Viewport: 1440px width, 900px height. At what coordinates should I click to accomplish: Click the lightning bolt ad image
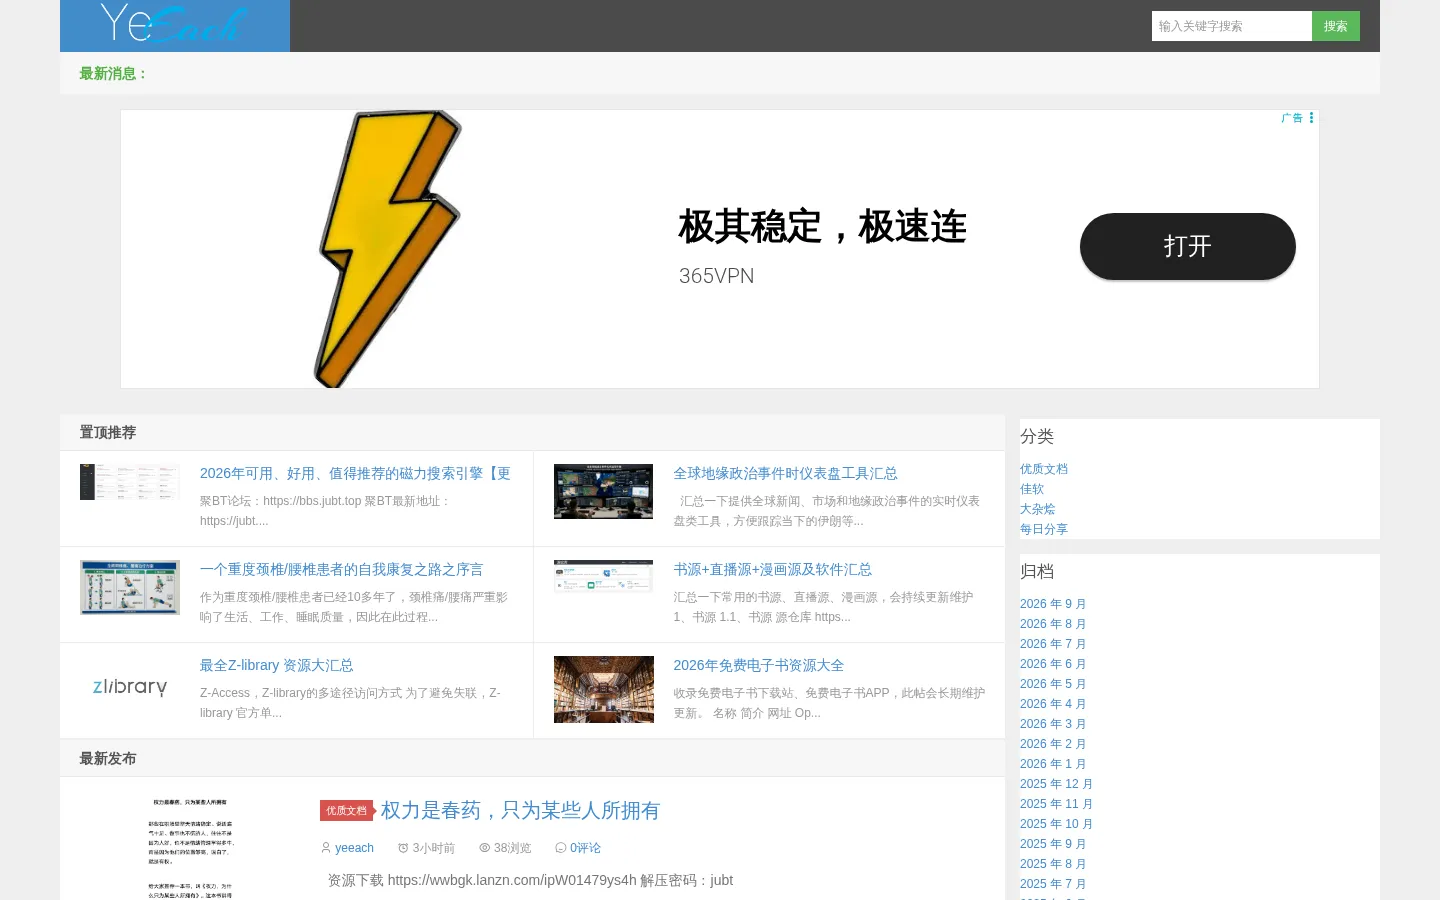(x=388, y=249)
